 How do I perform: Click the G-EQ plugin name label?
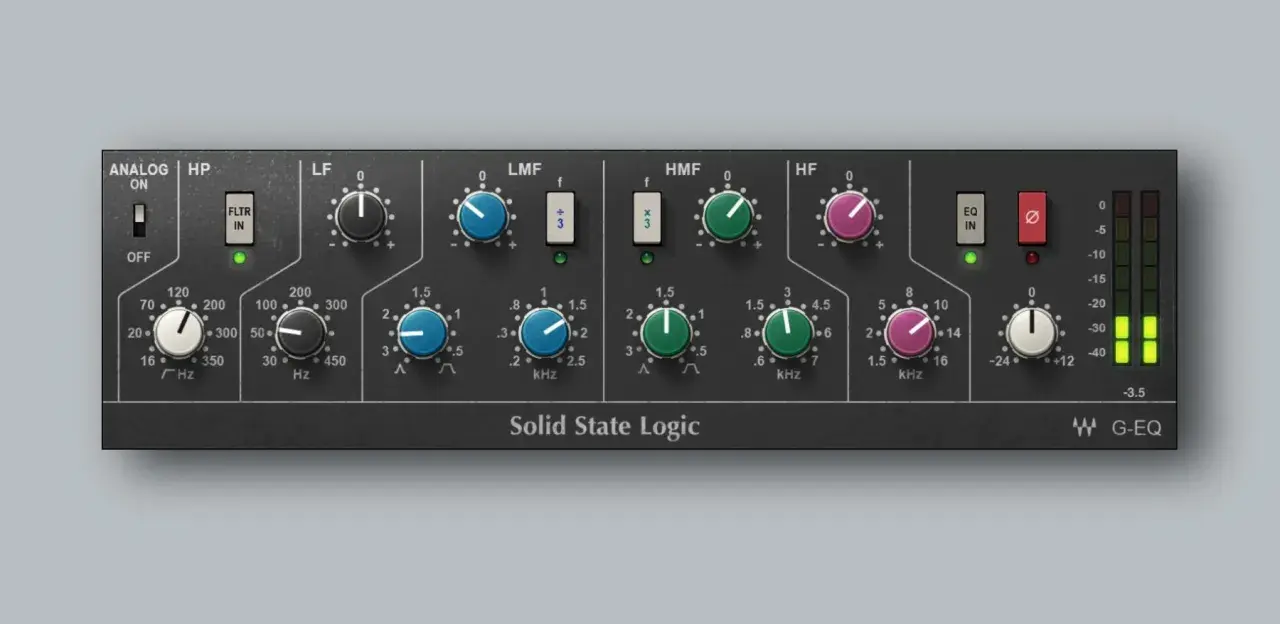pos(1136,429)
